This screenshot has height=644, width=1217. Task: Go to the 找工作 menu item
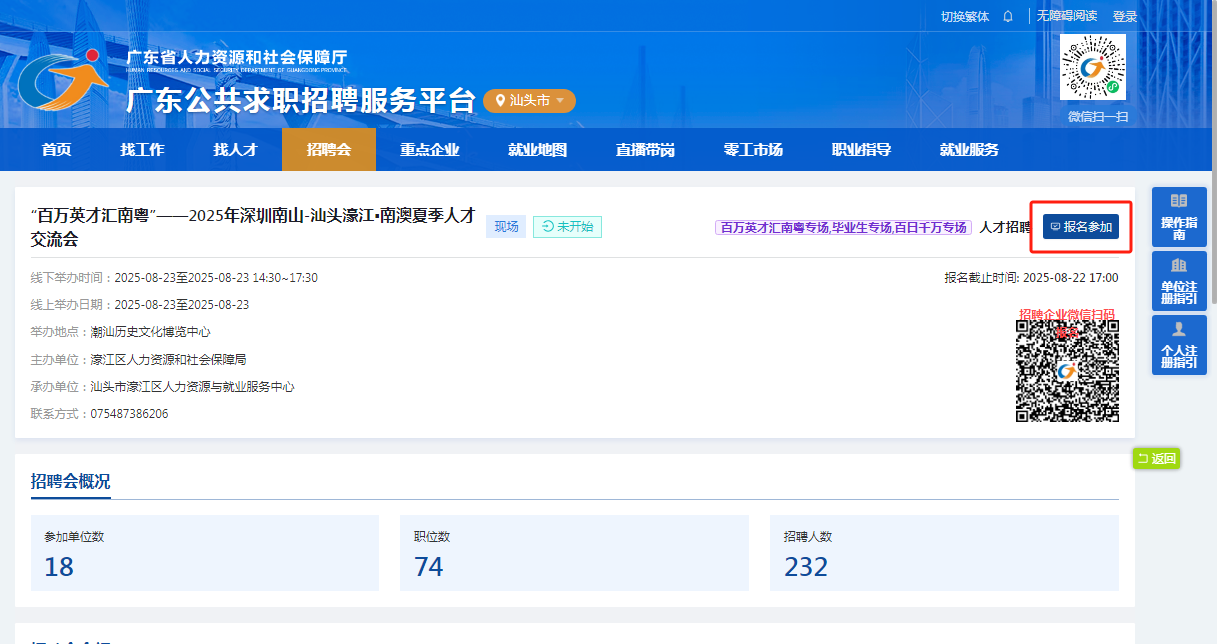coord(142,150)
